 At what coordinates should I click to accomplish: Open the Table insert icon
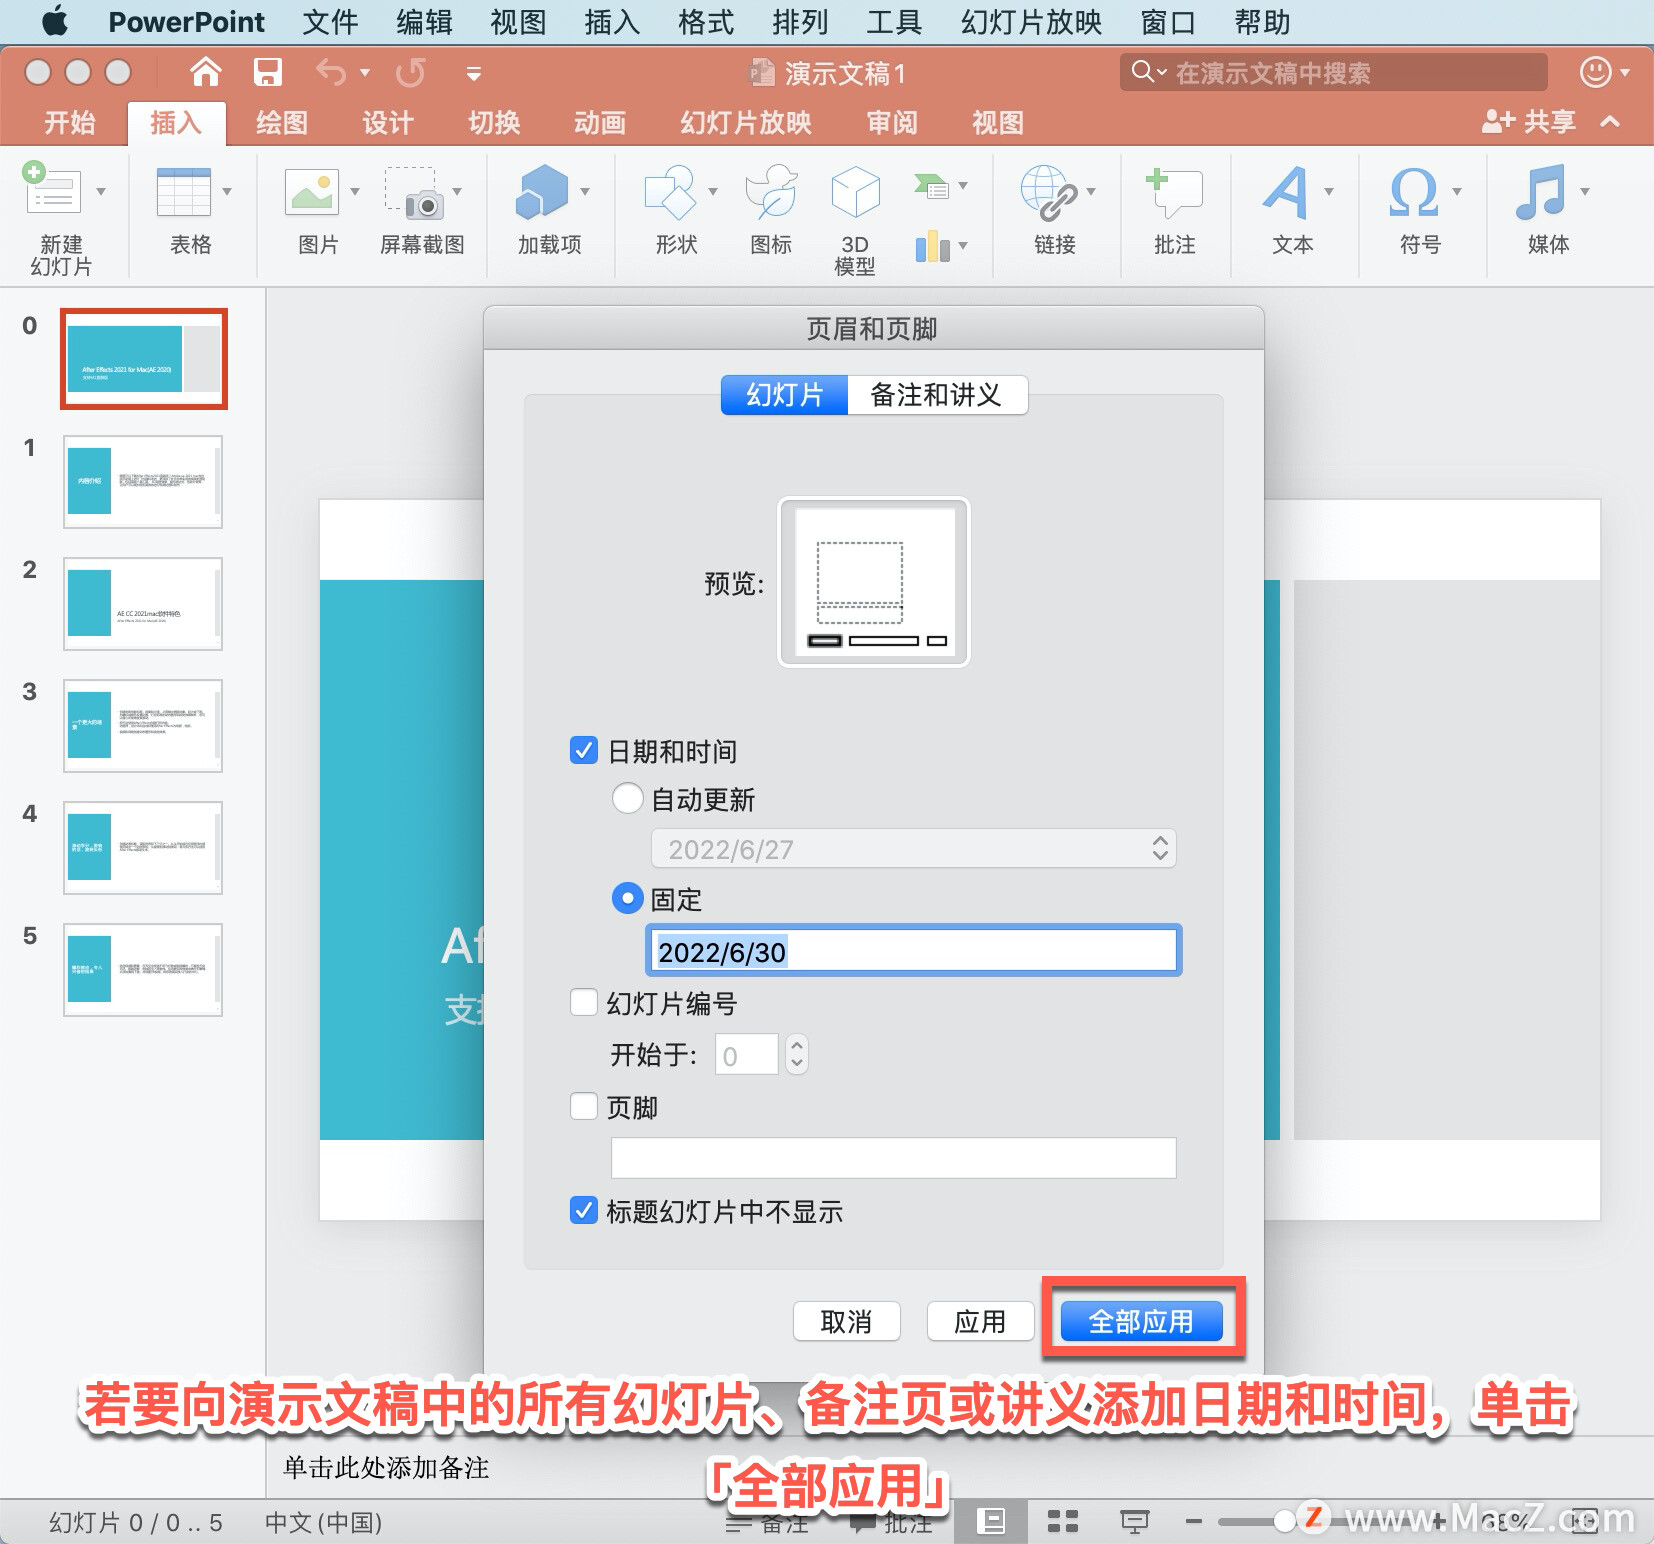[x=184, y=191]
